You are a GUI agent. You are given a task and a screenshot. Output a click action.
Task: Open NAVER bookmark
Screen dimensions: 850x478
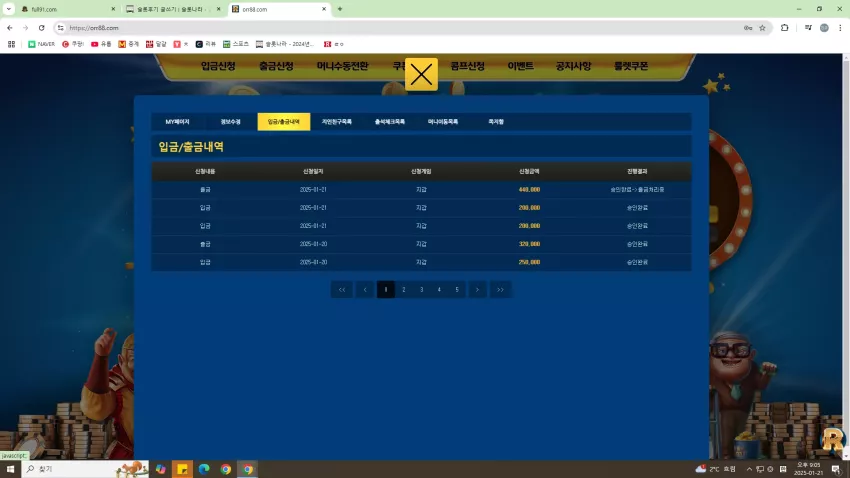pos(42,44)
